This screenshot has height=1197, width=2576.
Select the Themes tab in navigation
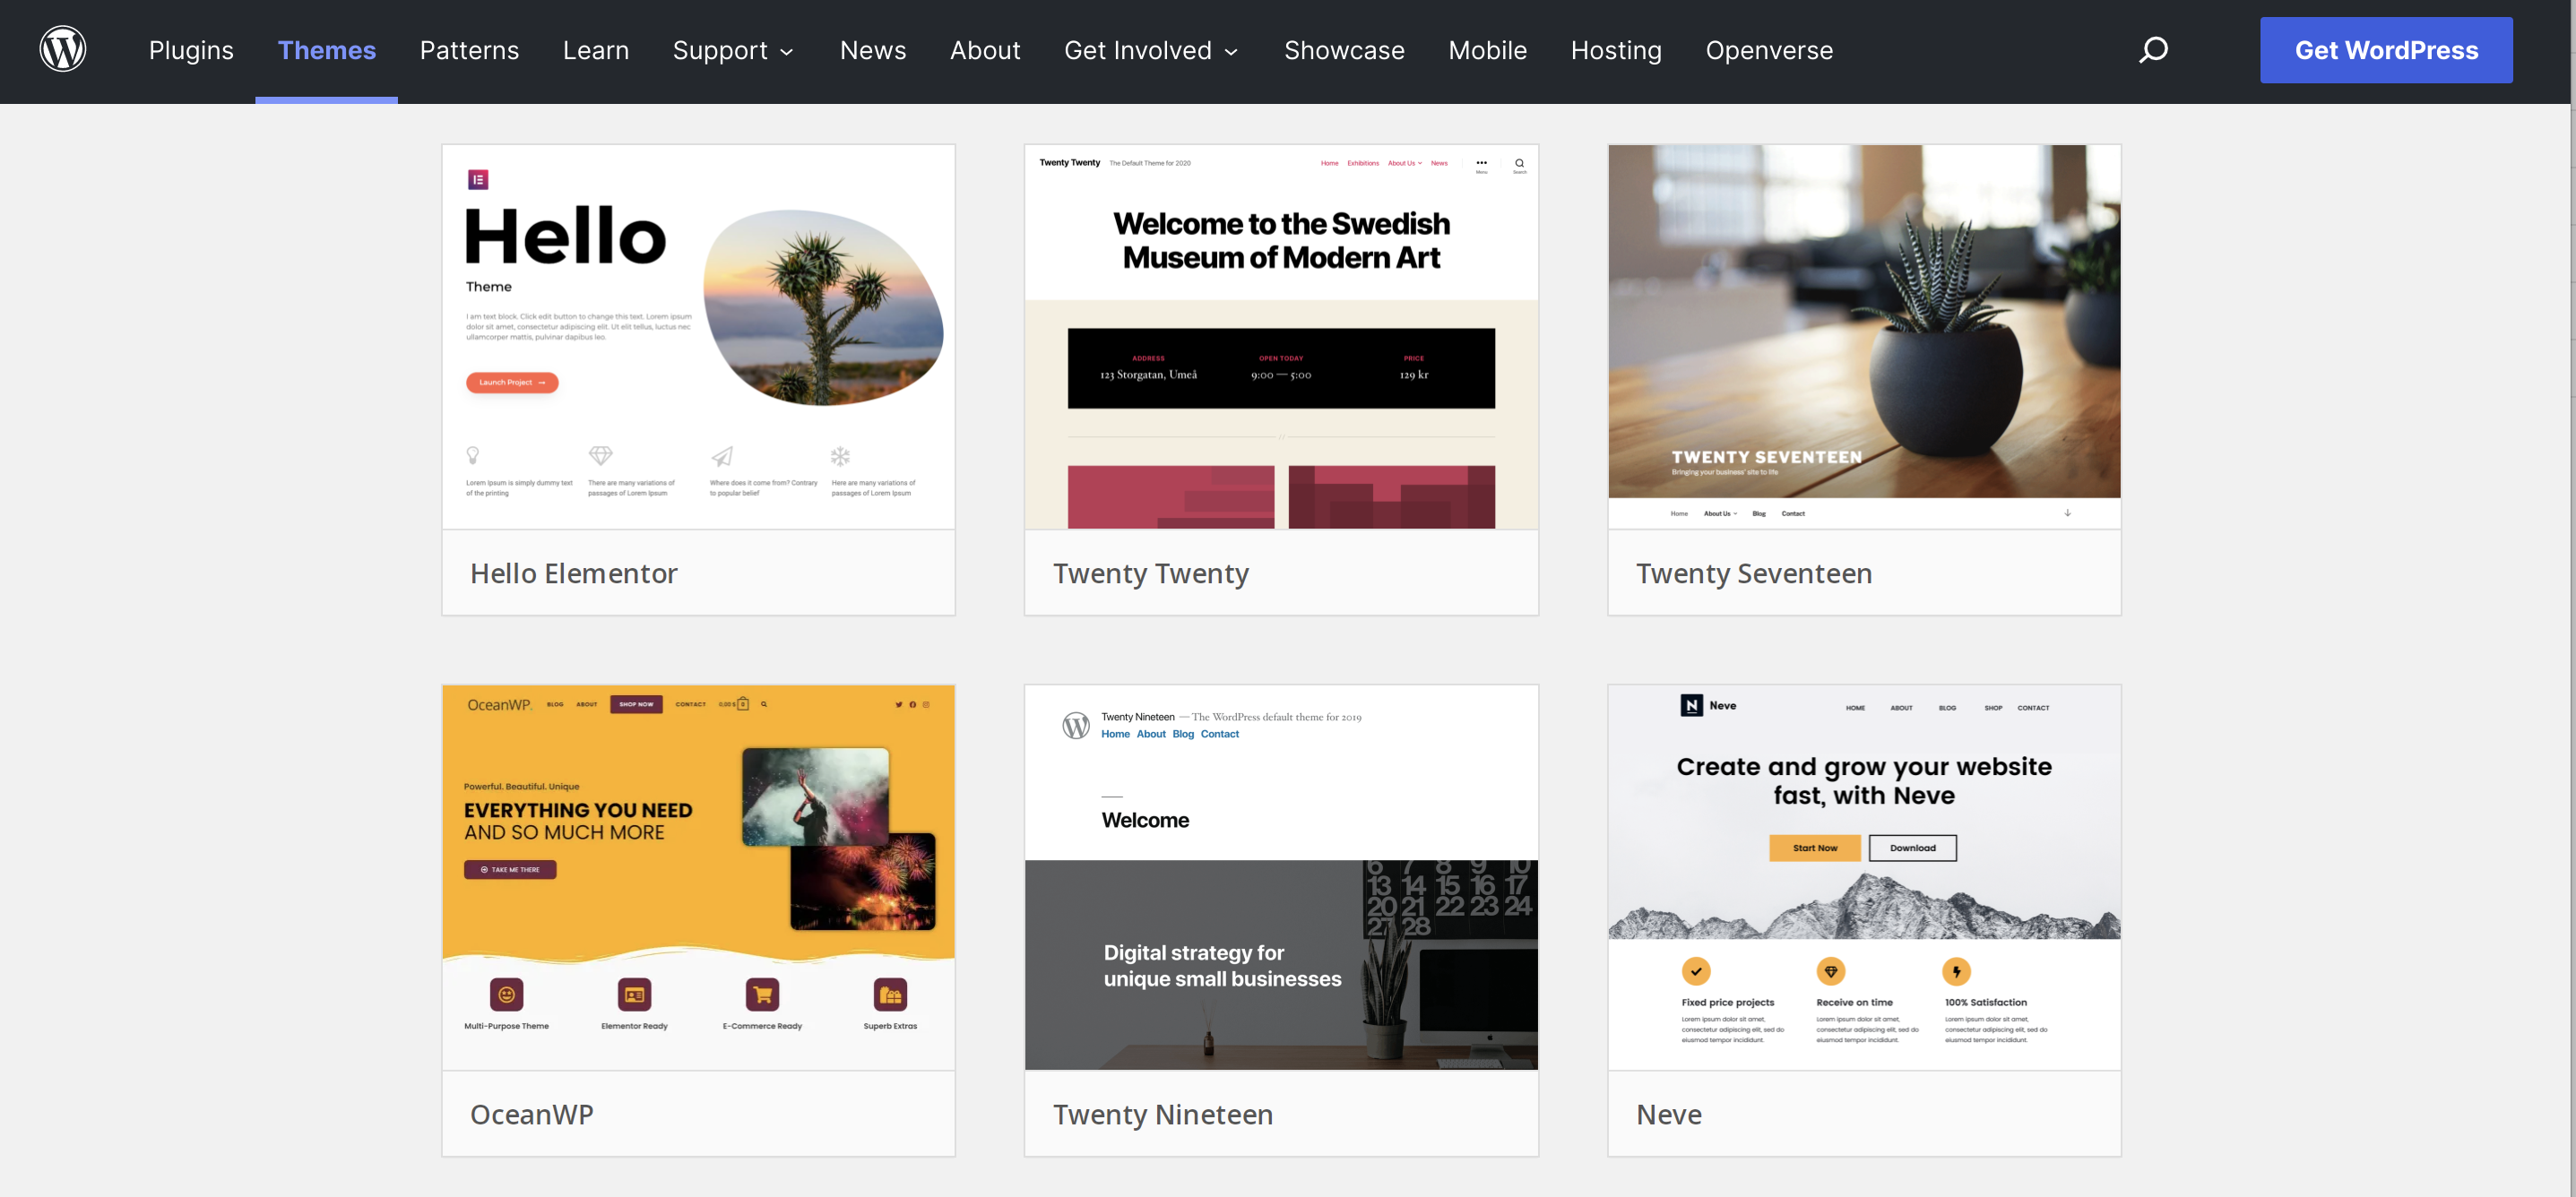pyautogui.click(x=325, y=49)
